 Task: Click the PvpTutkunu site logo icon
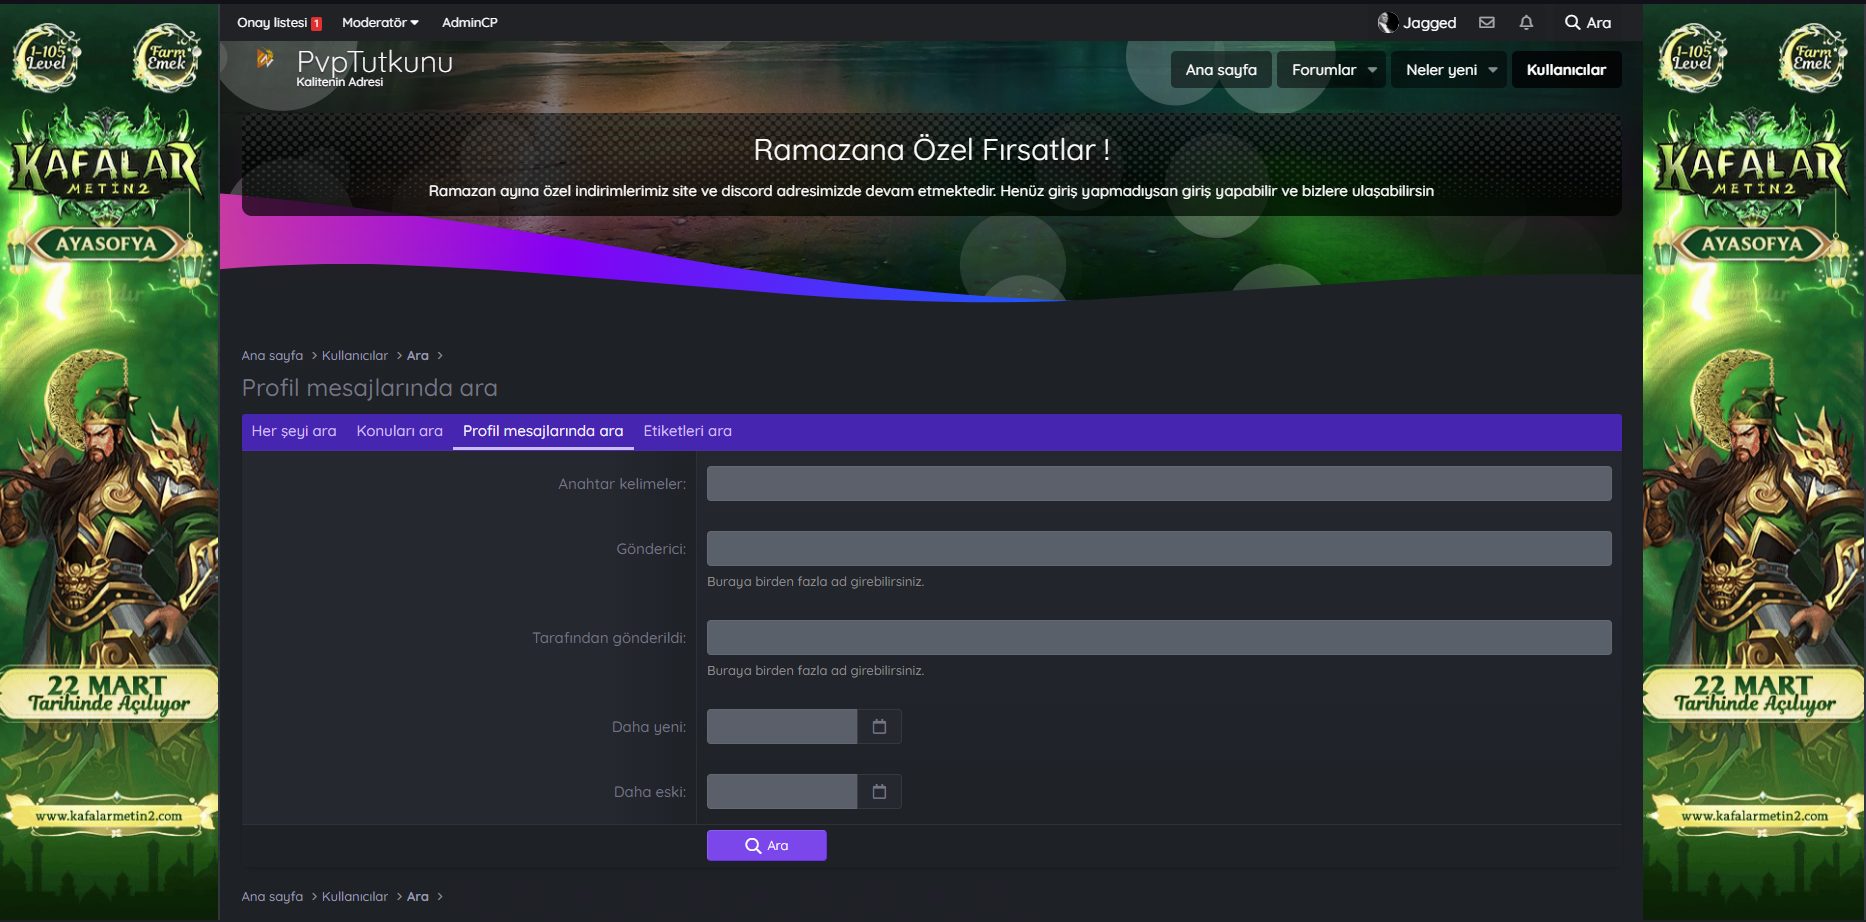265,59
